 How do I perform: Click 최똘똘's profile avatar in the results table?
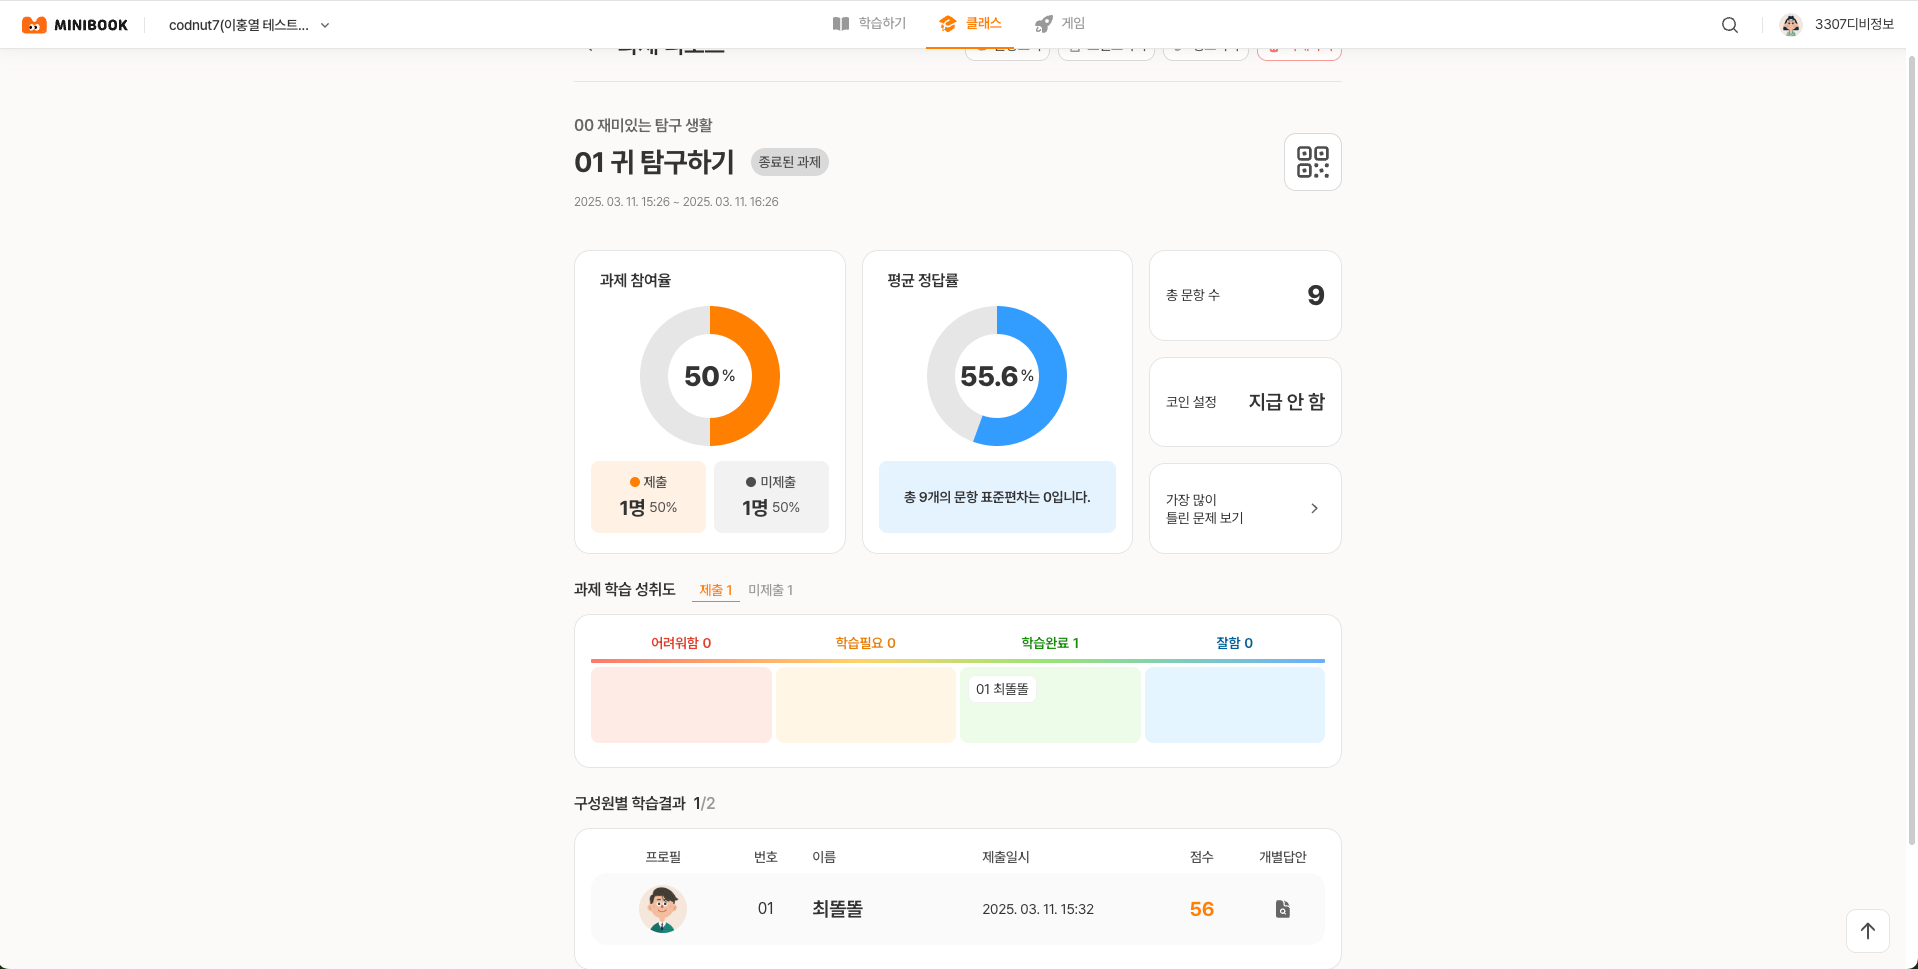(662, 909)
